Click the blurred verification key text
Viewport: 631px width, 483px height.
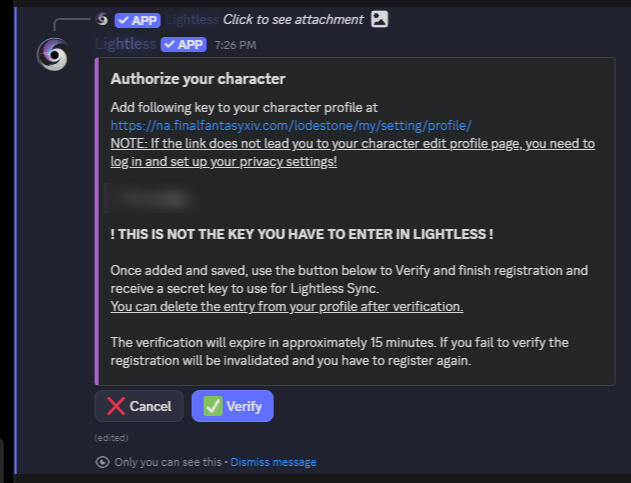click(x=150, y=200)
